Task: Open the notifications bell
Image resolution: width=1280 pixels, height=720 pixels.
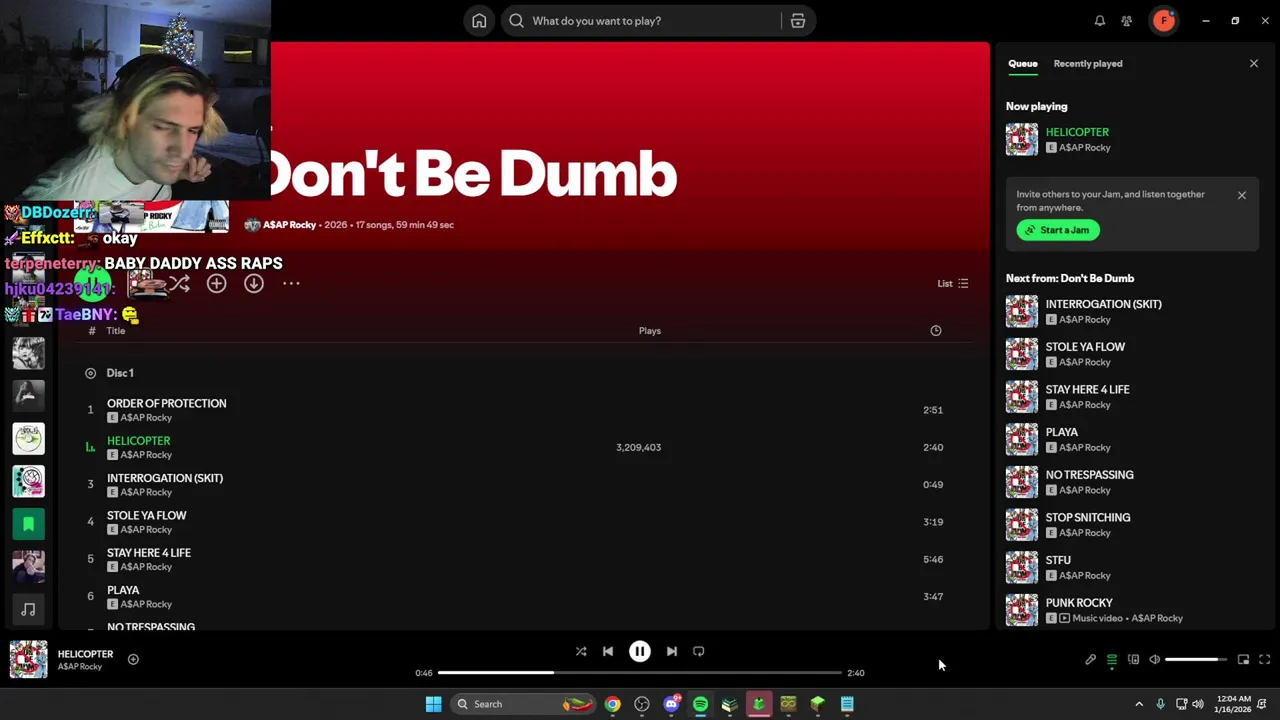Action: click(x=1100, y=21)
